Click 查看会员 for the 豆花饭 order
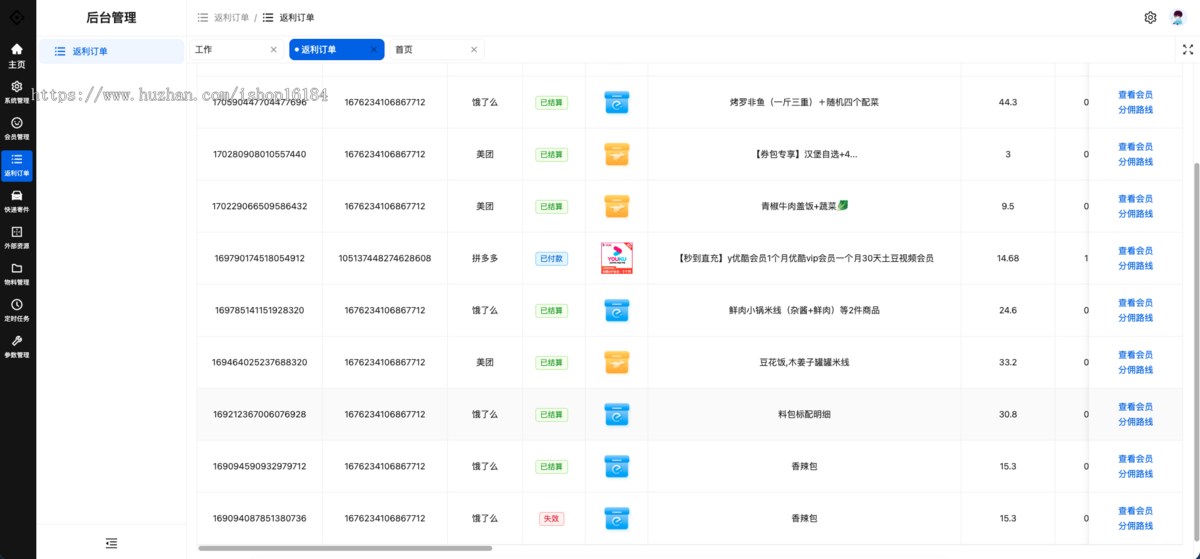Viewport: 1200px width, 559px height. coord(1135,355)
